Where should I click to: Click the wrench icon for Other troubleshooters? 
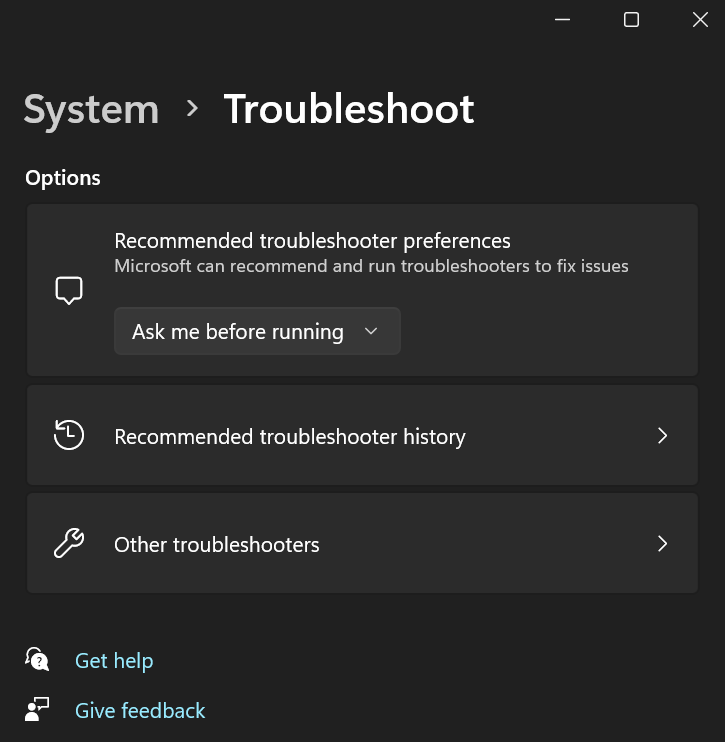point(68,544)
